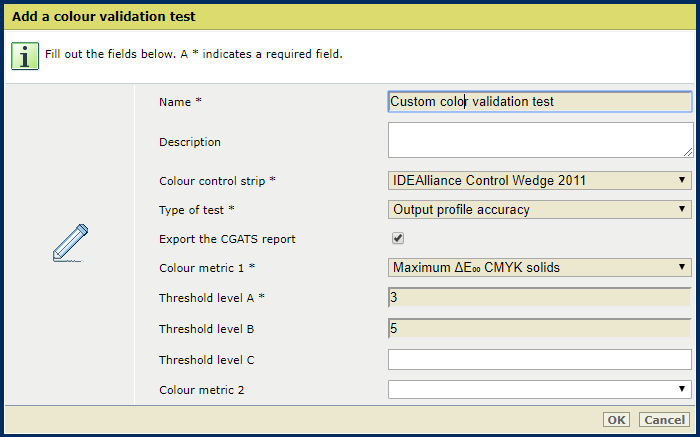
Task: Click the 'Colour control strip *' label
Action: point(217,181)
